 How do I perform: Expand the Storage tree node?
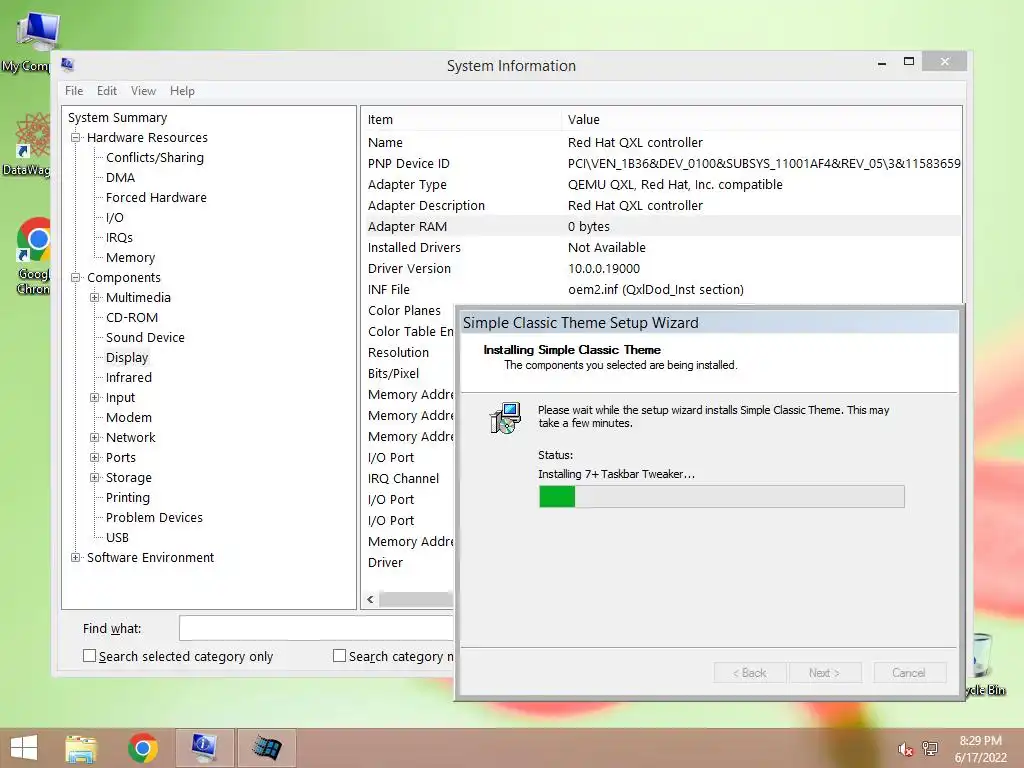(95, 477)
